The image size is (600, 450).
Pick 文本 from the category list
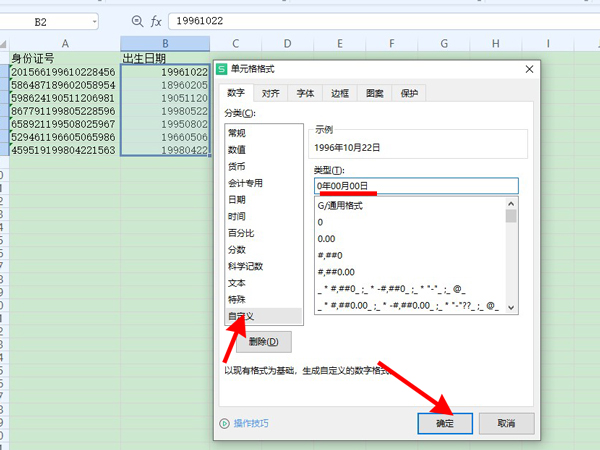(x=237, y=283)
